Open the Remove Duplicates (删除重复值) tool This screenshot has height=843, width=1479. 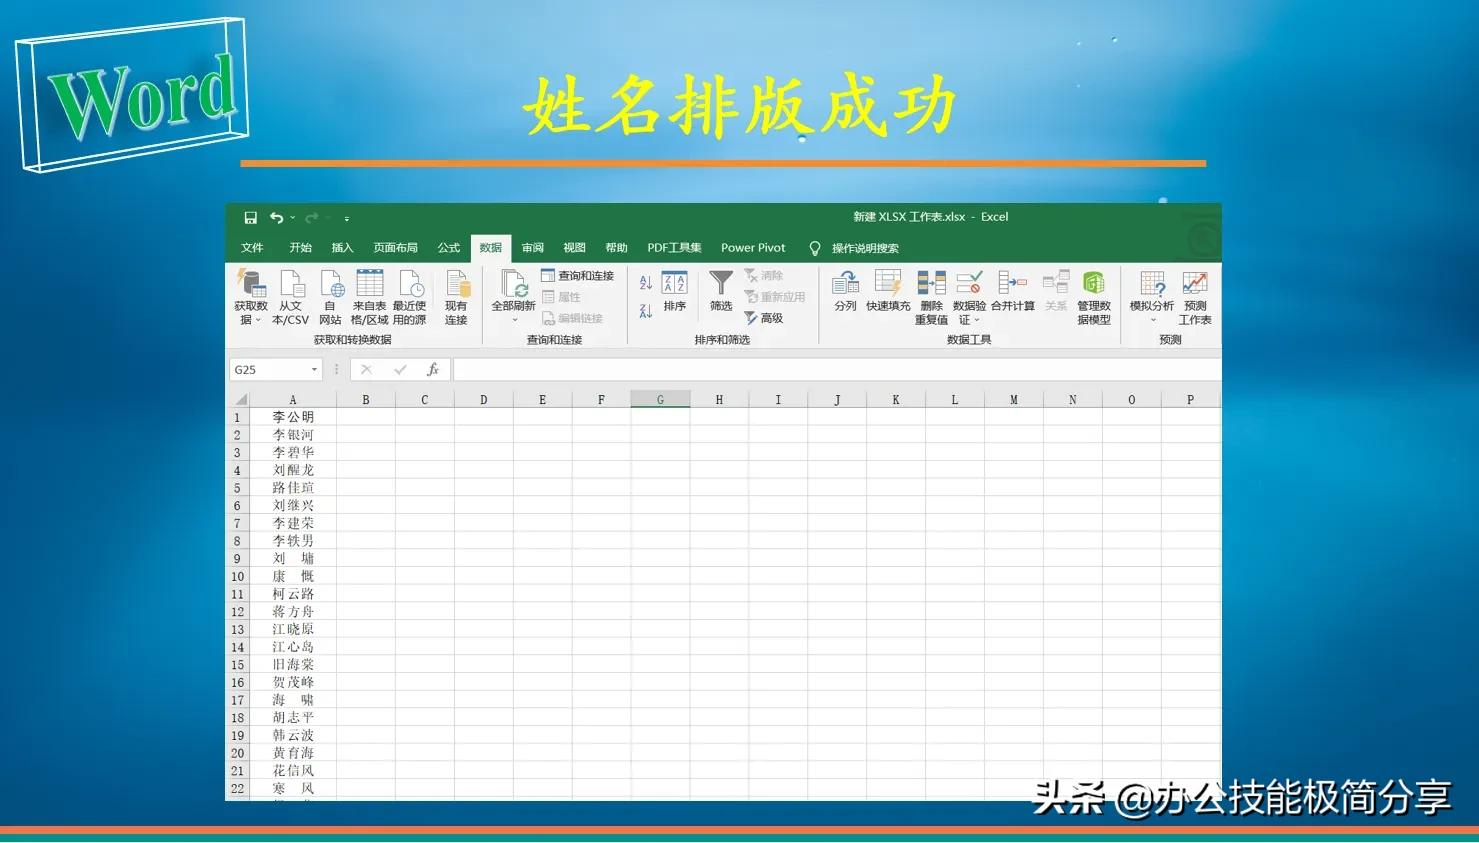[x=930, y=295]
